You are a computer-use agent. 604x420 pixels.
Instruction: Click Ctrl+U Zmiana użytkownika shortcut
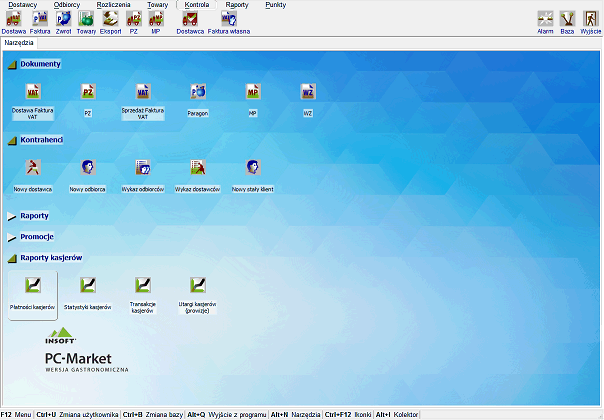click(x=77, y=415)
